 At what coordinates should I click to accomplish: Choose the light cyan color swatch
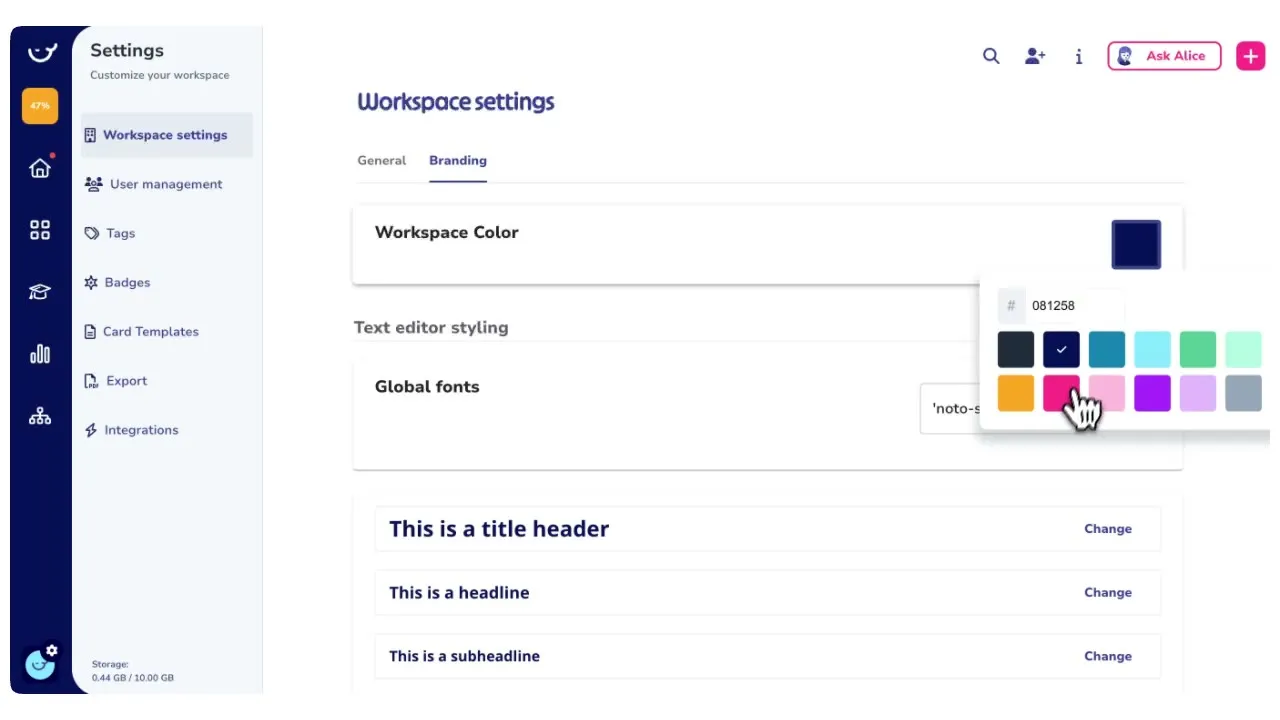[x=1152, y=350]
